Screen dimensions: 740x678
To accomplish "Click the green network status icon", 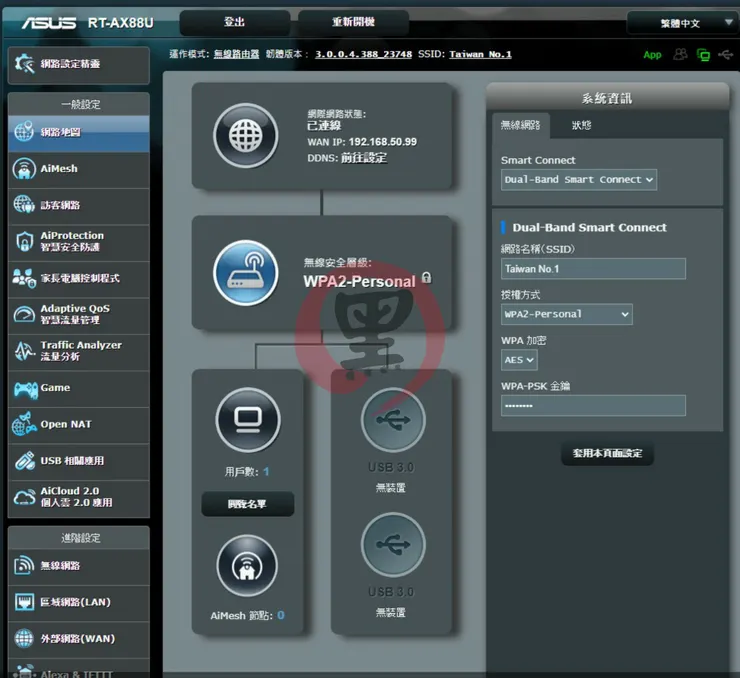I will coord(703,55).
